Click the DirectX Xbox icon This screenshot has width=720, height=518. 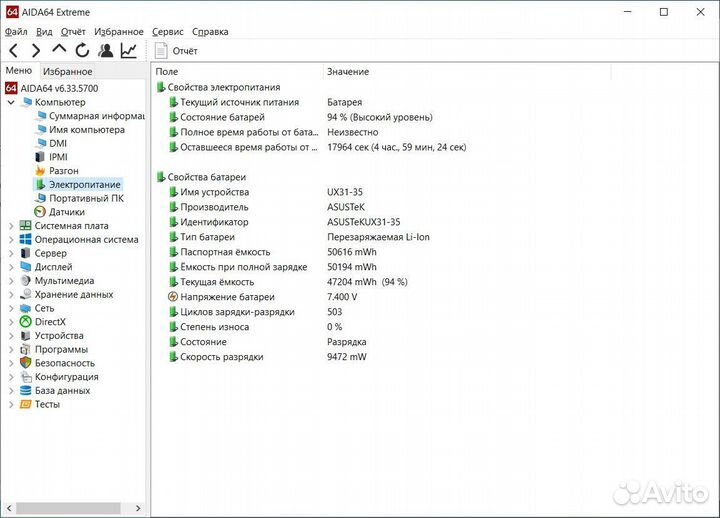[26, 322]
